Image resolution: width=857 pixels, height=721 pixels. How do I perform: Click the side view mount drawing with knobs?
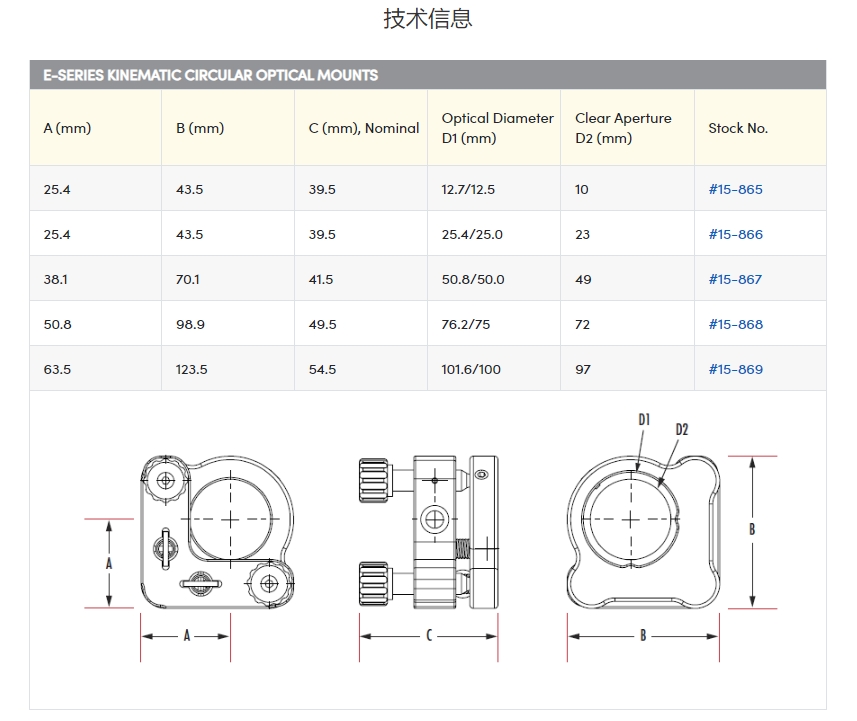pyautogui.click(x=428, y=532)
